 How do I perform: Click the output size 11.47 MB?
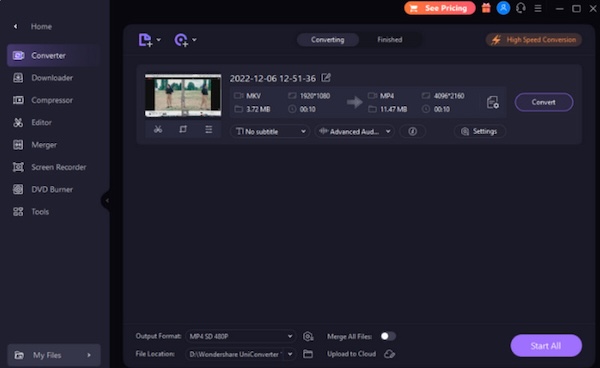[393, 109]
